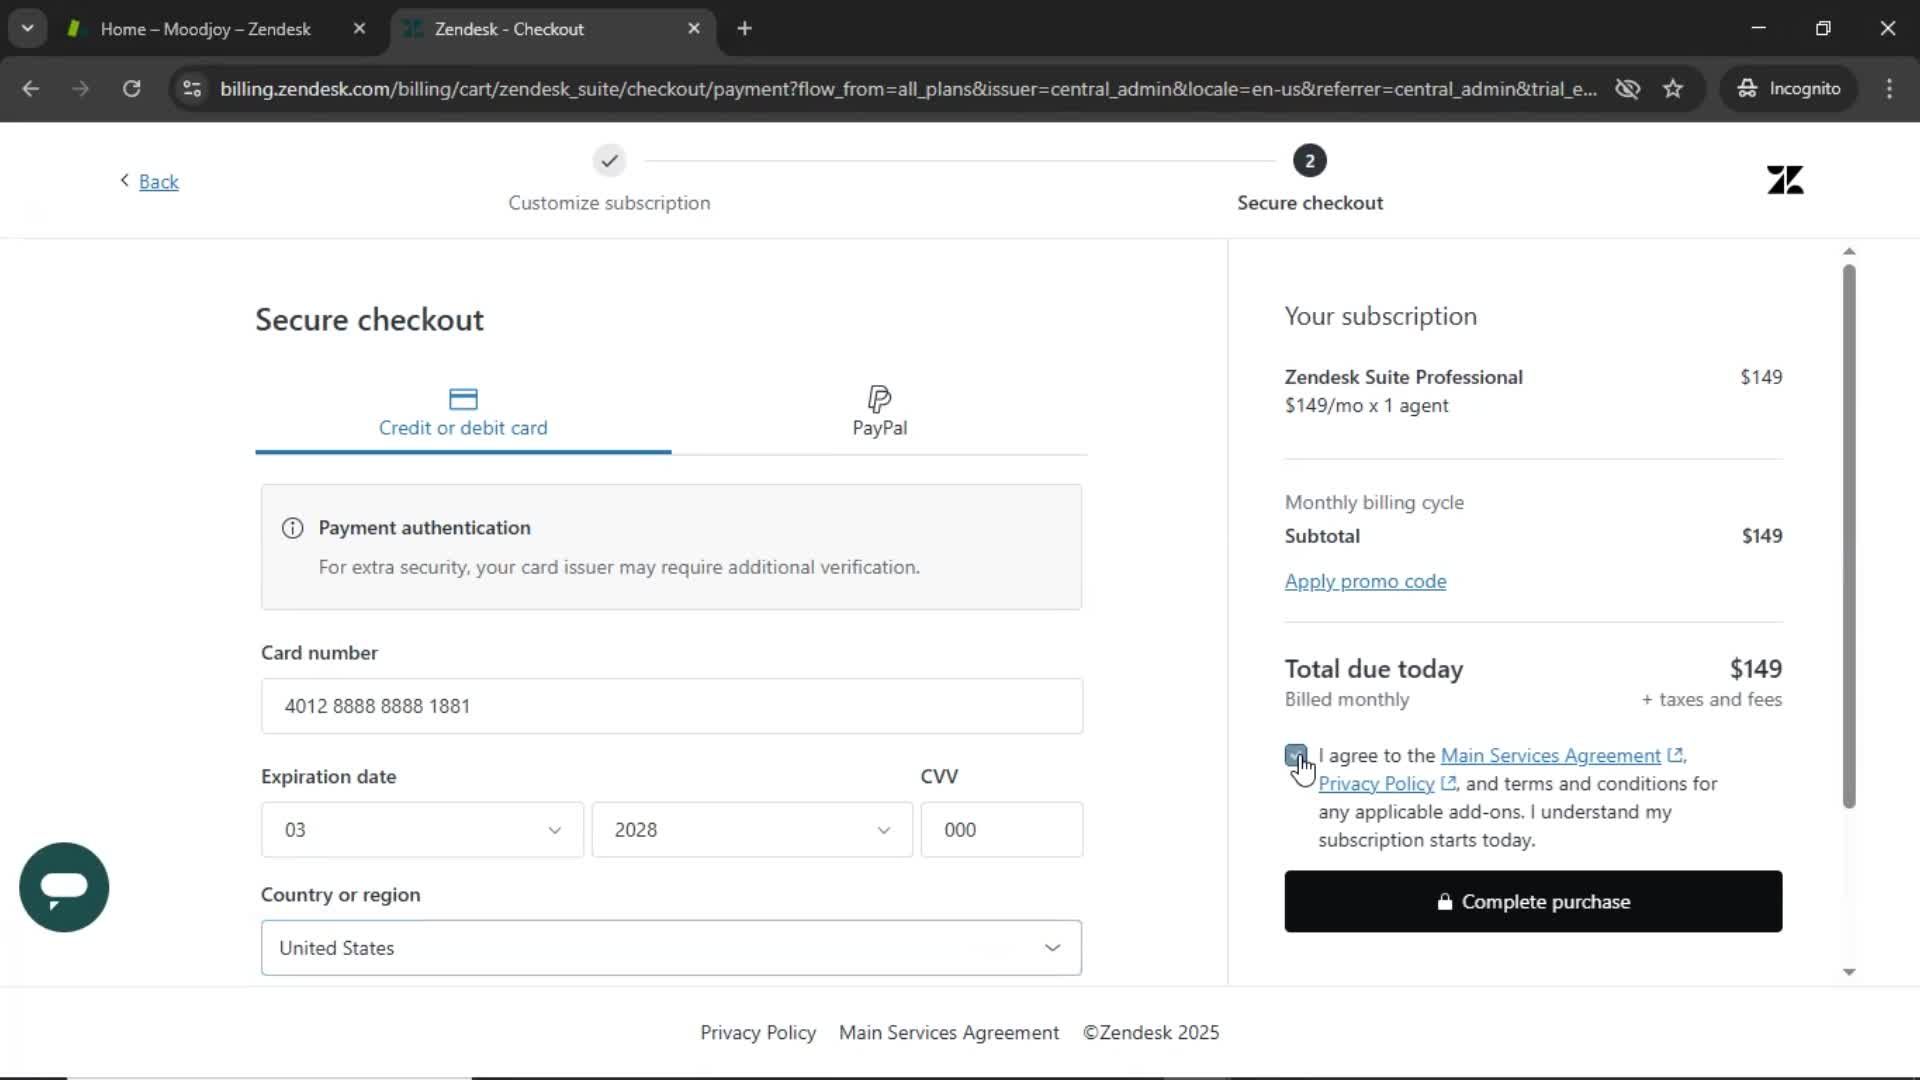The image size is (1920, 1080).
Task: Open site information icon in address bar
Action: click(192, 89)
